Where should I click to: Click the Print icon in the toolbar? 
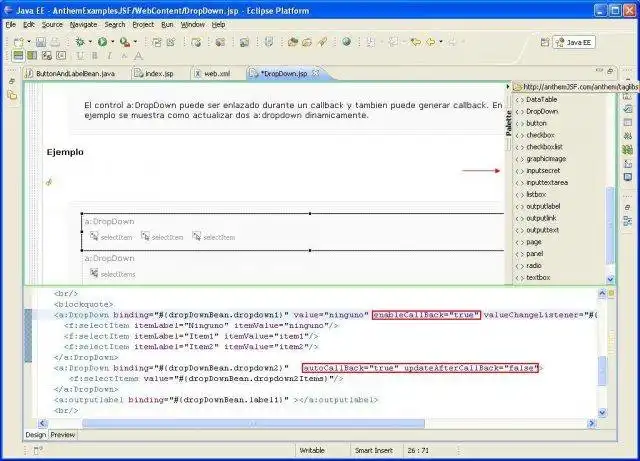pyautogui.click(x=55, y=42)
